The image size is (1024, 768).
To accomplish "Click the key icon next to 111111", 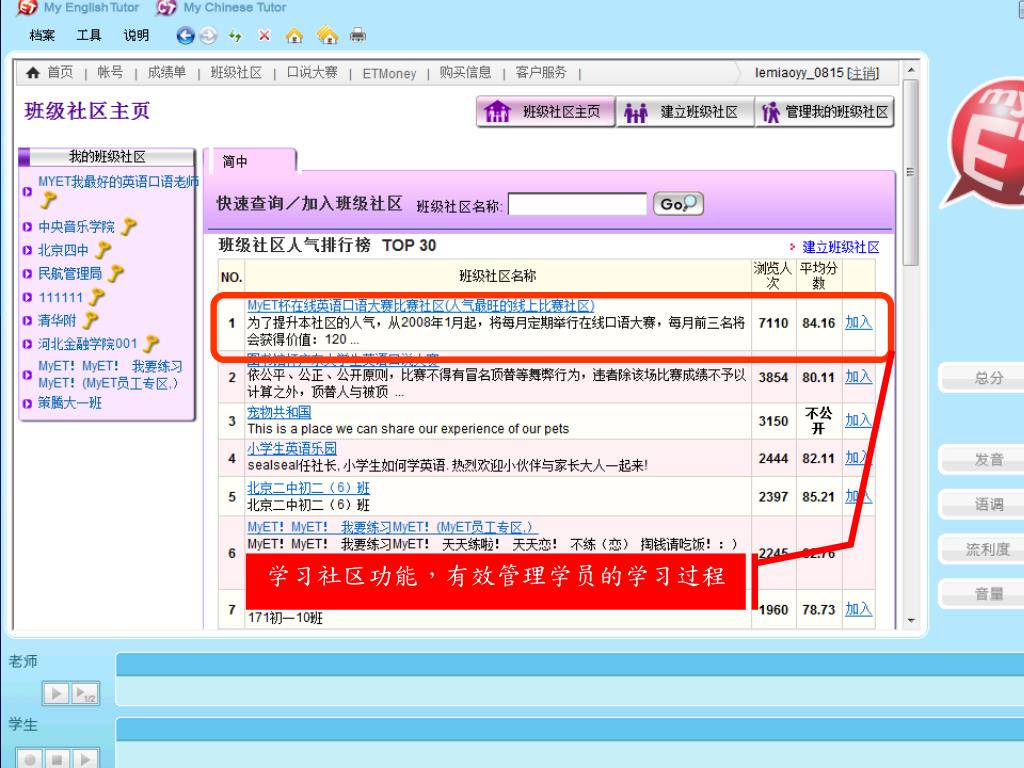I will pos(96,297).
